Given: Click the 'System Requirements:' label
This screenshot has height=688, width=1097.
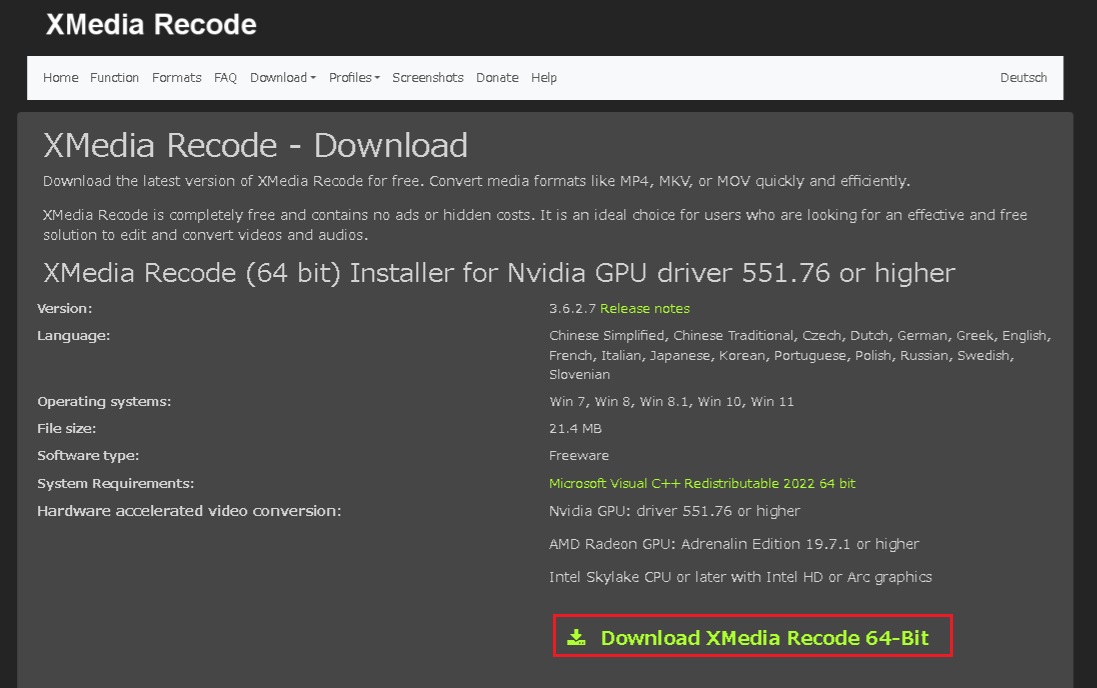Looking at the screenshot, I should click(115, 484).
